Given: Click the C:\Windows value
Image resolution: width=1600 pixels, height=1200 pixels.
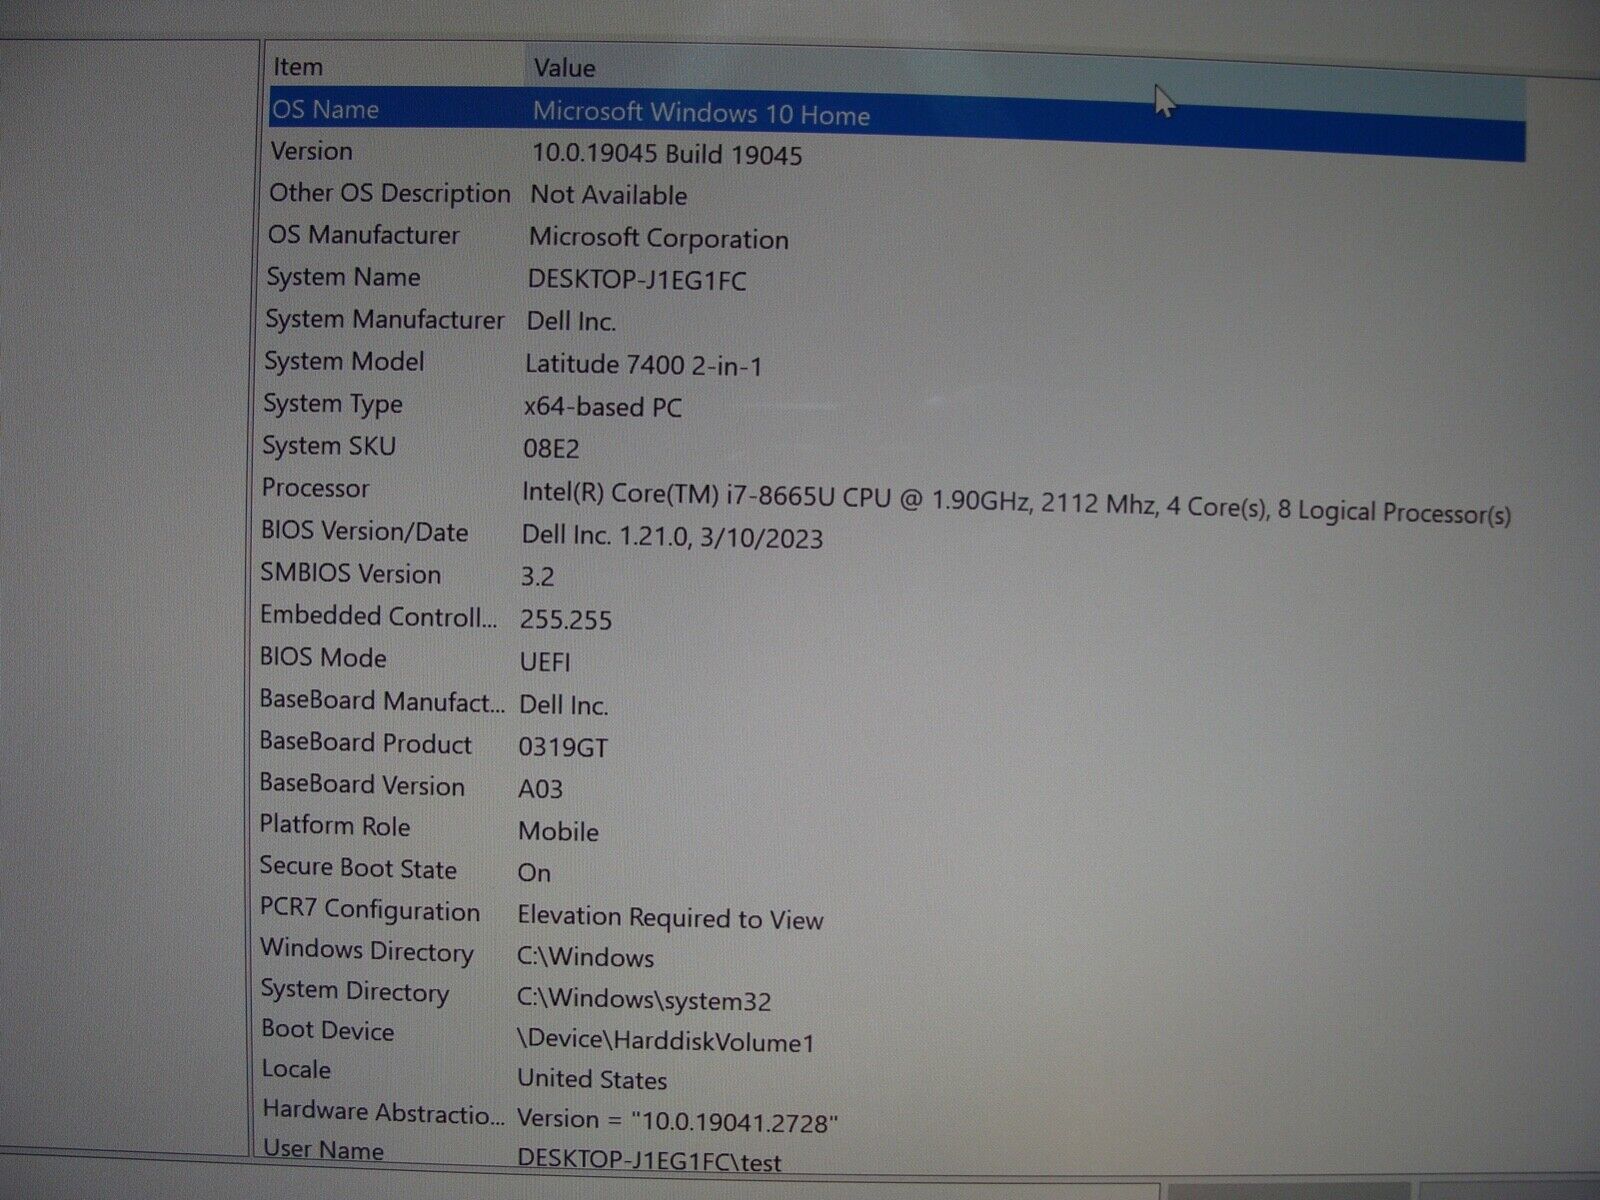Looking at the screenshot, I should click(585, 957).
